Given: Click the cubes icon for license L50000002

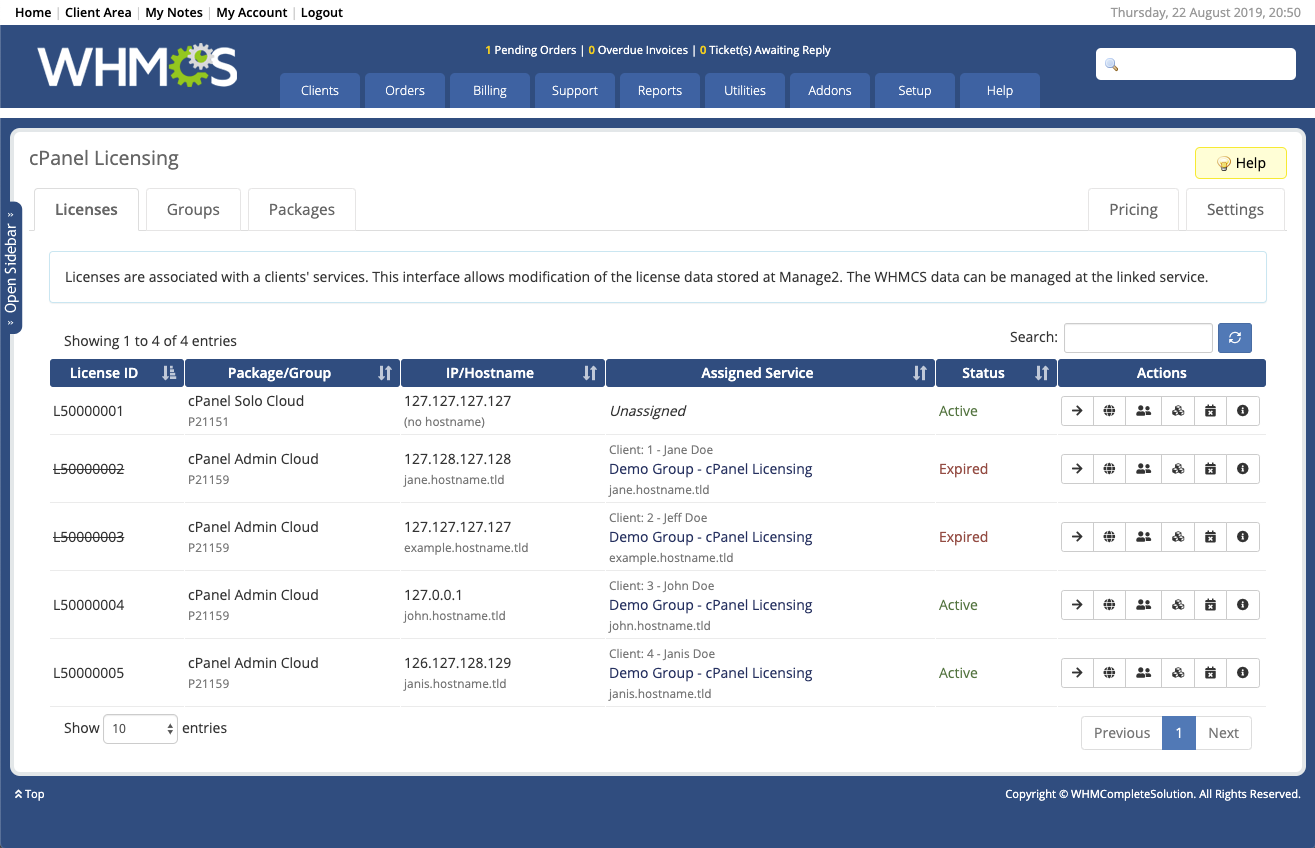Looking at the screenshot, I should coord(1178,469).
